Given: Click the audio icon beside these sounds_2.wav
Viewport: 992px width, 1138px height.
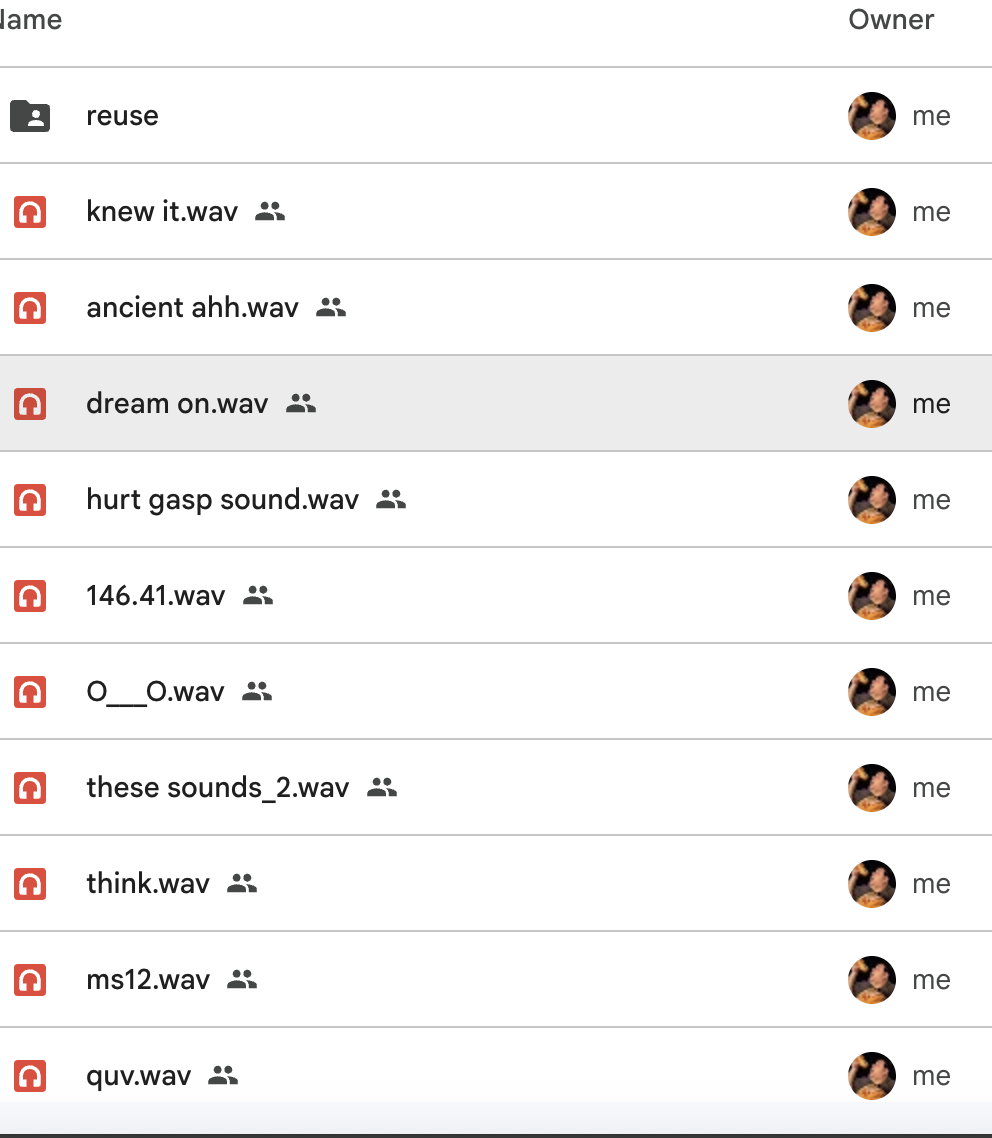Looking at the screenshot, I should coord(30,788).
